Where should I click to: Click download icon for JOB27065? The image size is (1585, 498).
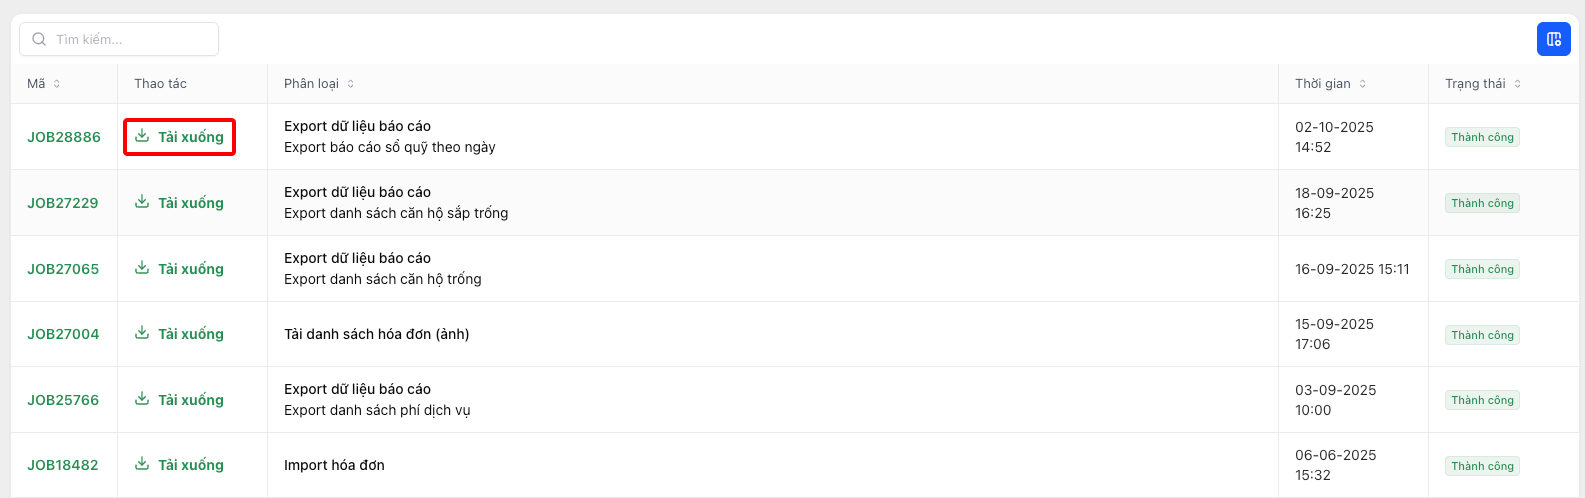coord(142,268)
